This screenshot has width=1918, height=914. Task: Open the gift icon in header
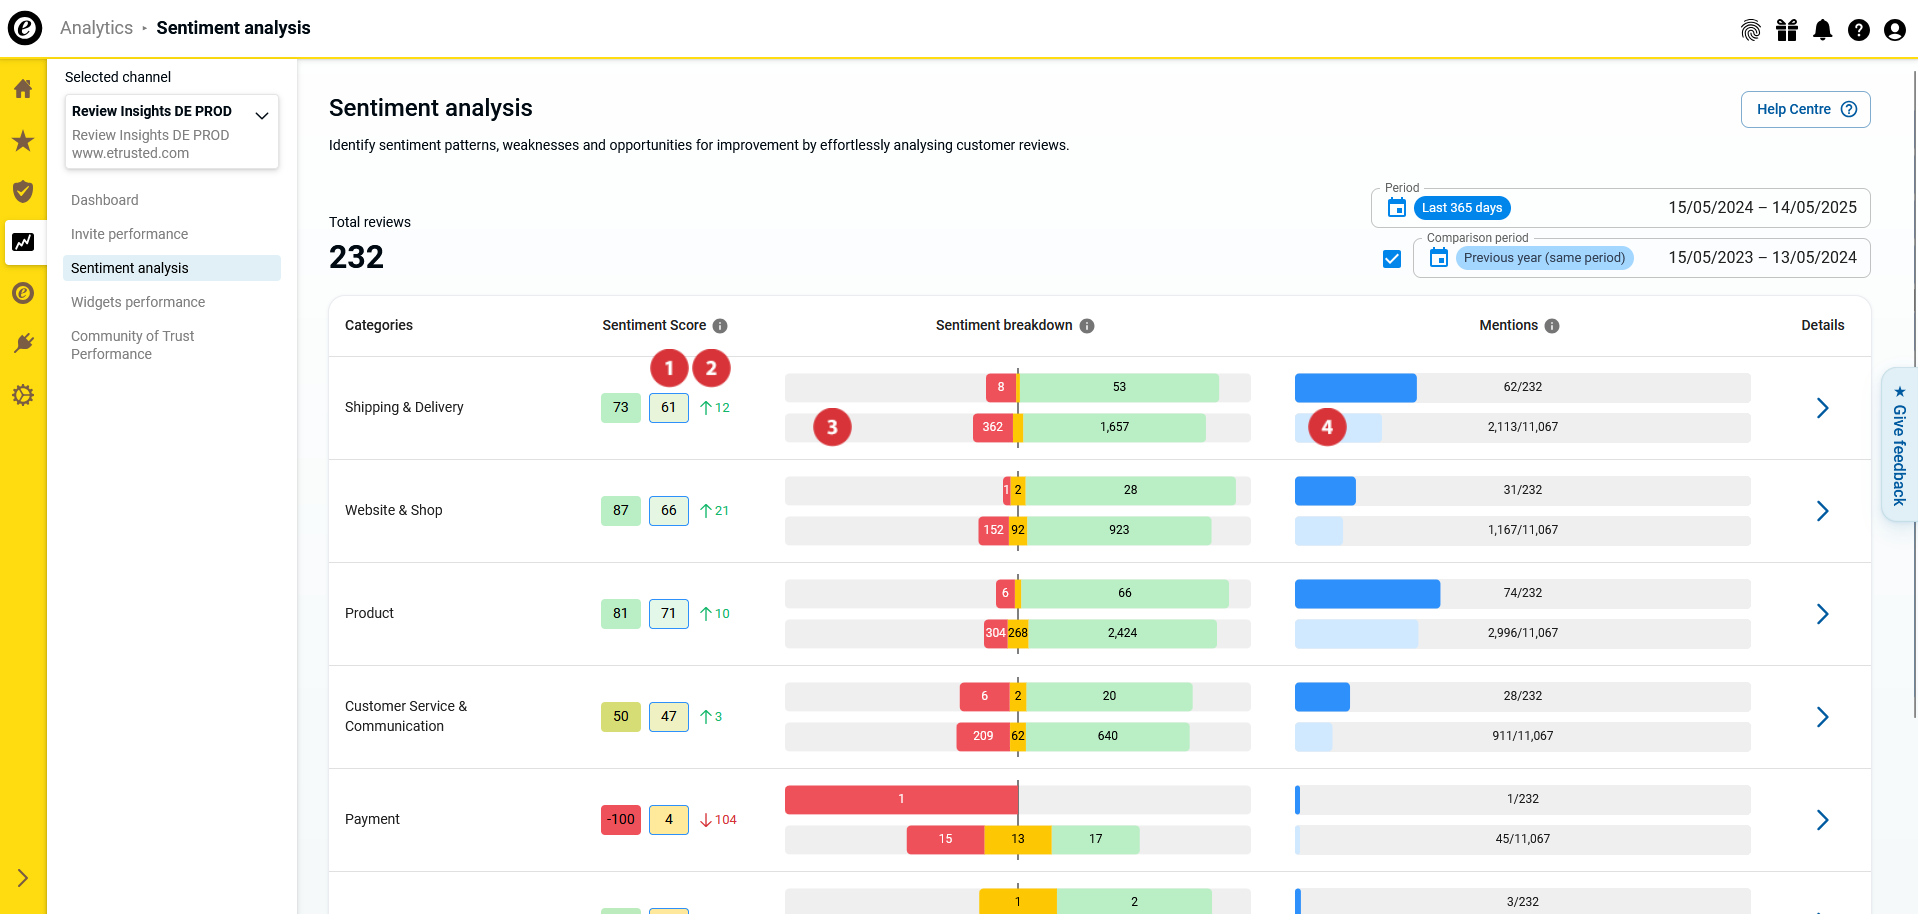pyautogui.click(x=1787, y=30)
